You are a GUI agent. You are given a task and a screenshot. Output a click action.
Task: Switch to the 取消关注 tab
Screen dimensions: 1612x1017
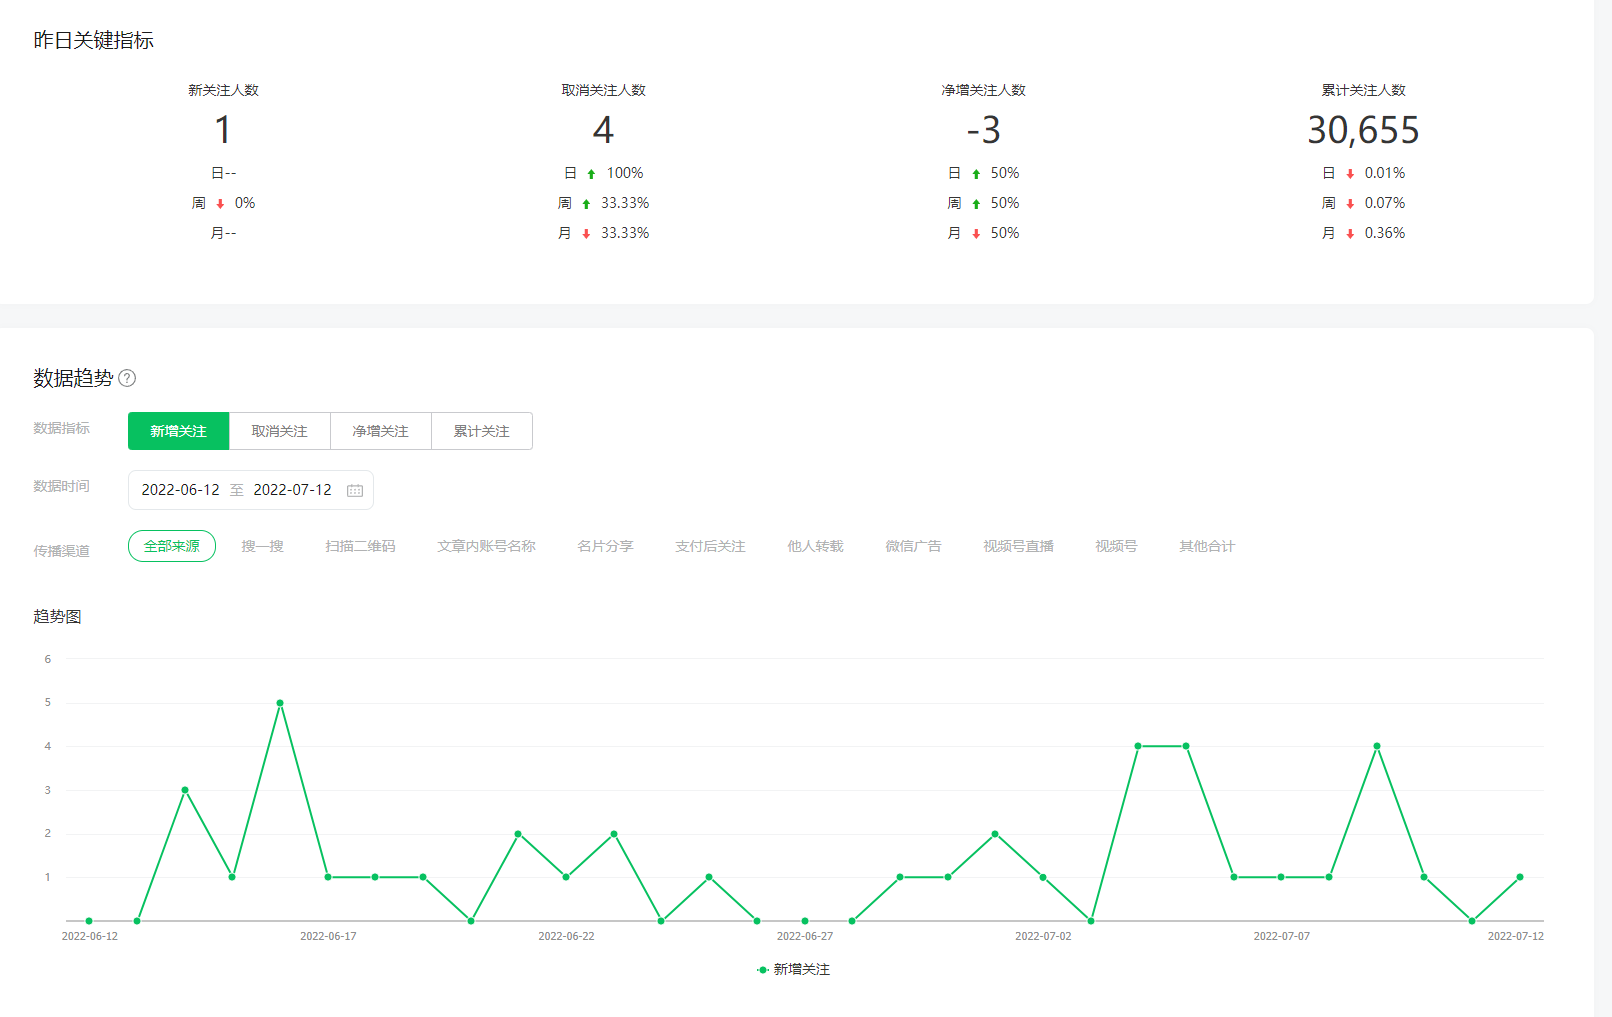pos(280,431)
